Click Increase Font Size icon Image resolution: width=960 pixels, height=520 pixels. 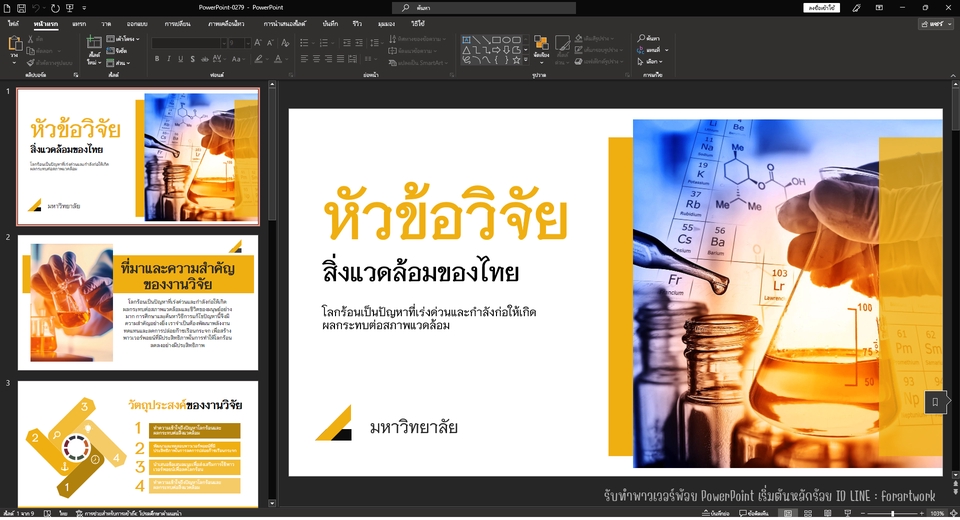(258, 43)
